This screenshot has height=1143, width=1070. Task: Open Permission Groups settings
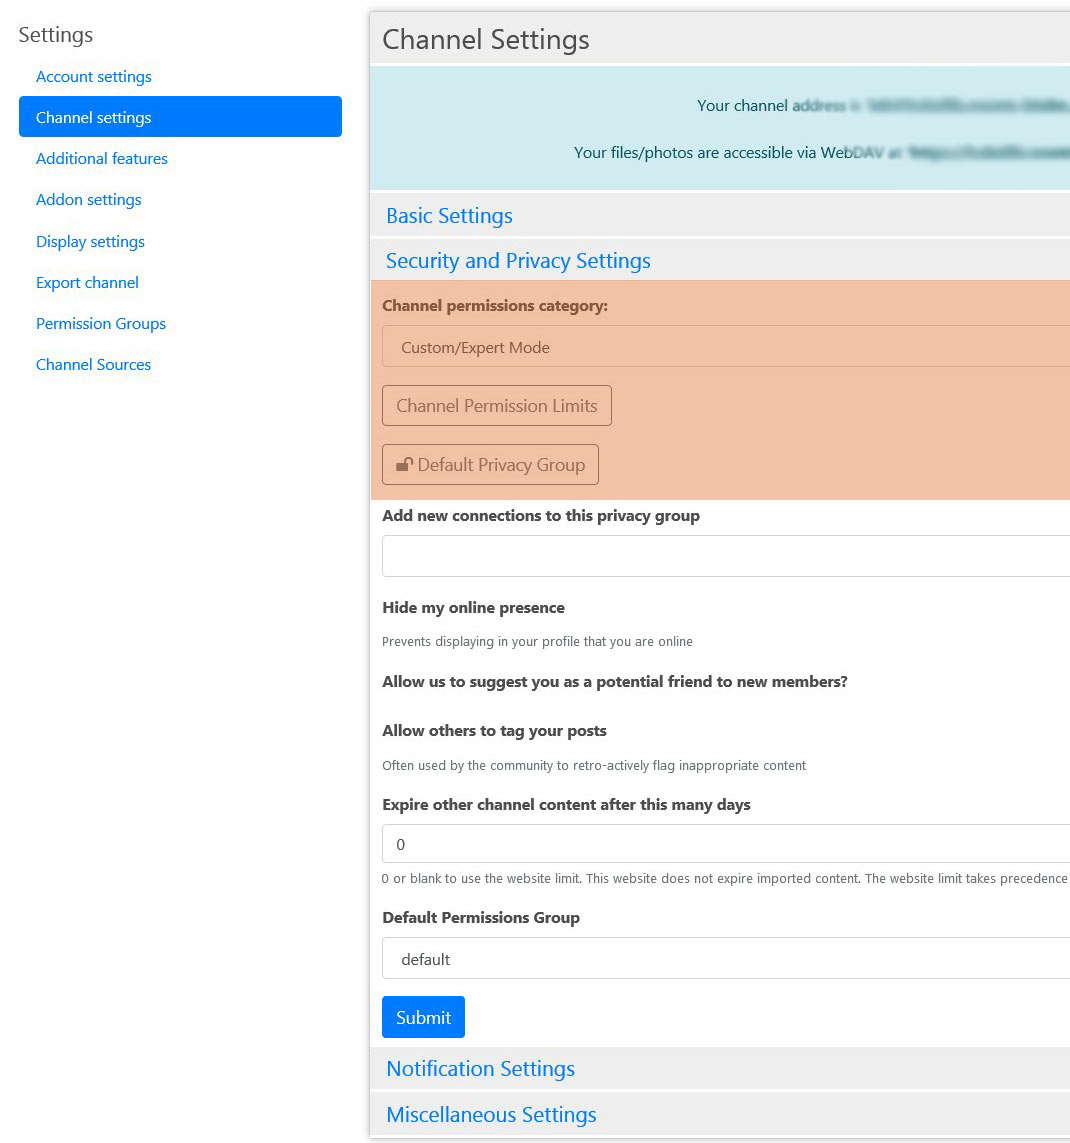click(101, 324)
